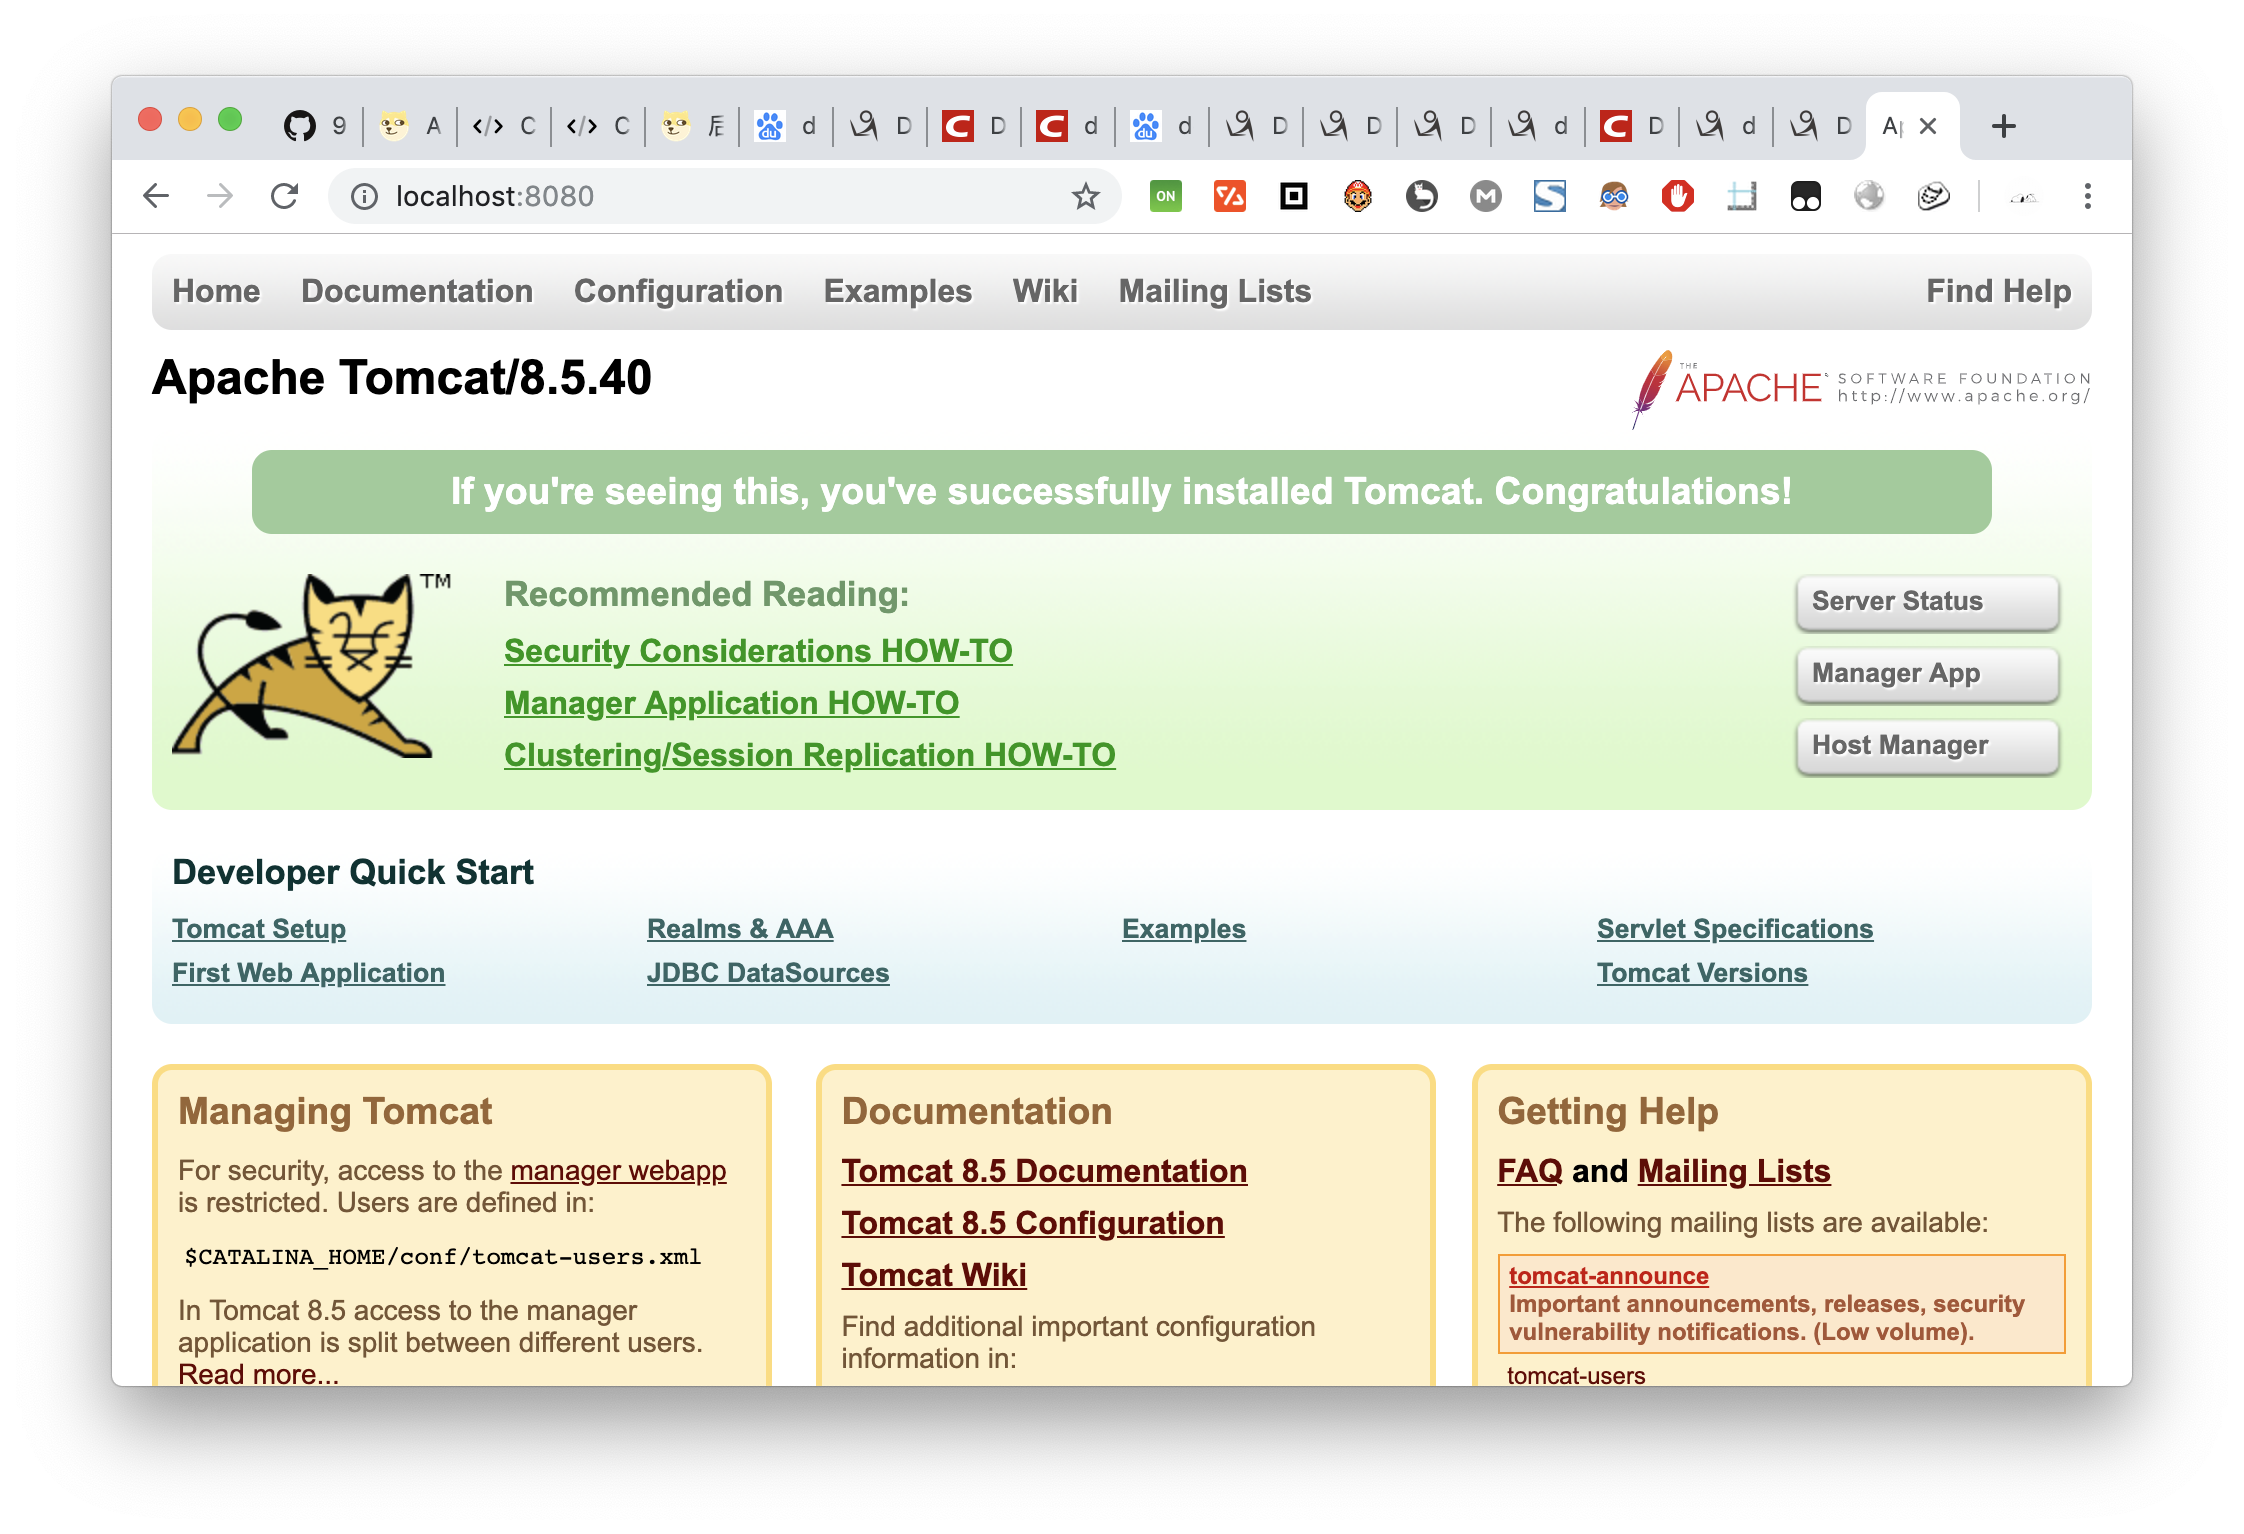Click the Host Manager button
The width and height of the screenshot is (2244, 1534).
pos(1927,746)
